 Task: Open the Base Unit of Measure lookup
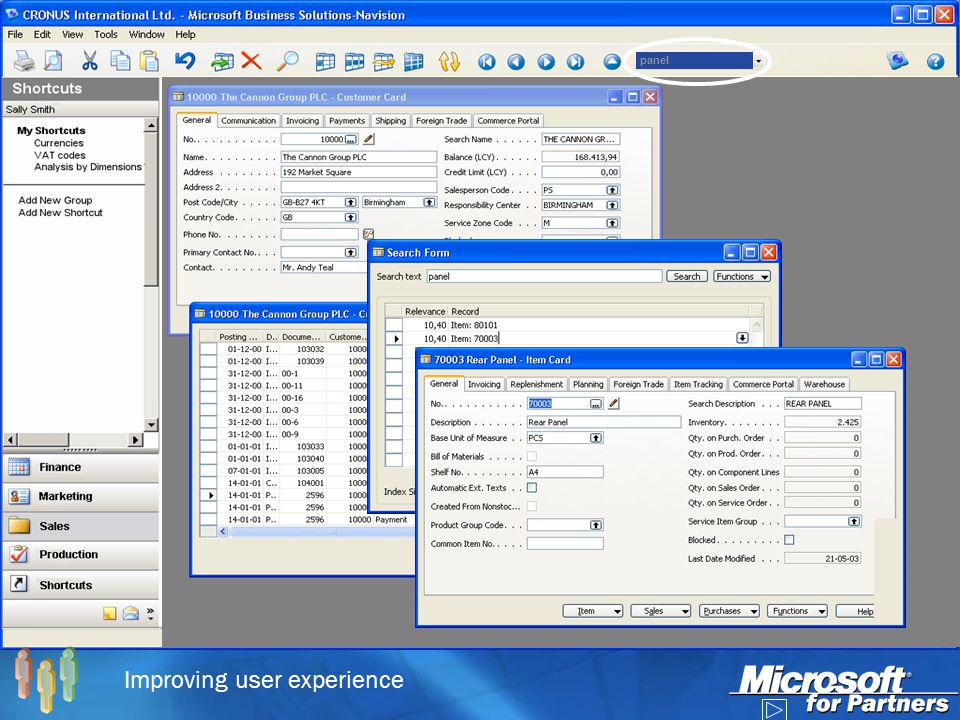(596, 438)
